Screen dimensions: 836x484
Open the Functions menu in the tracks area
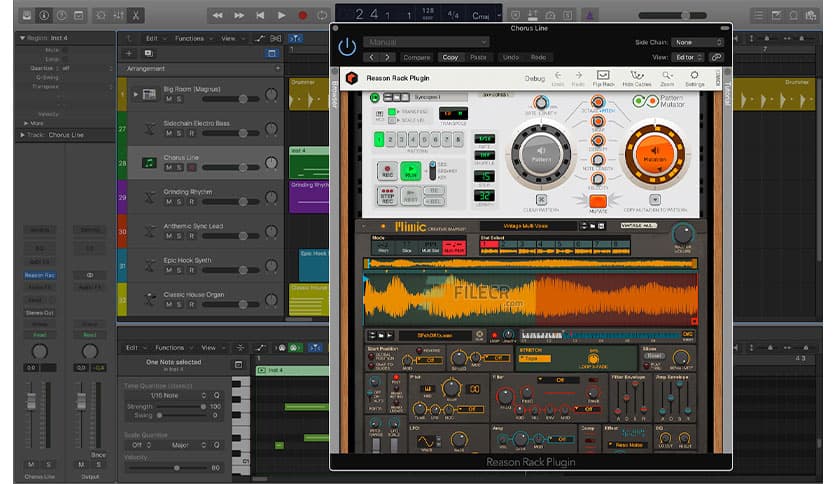point(189,38)
